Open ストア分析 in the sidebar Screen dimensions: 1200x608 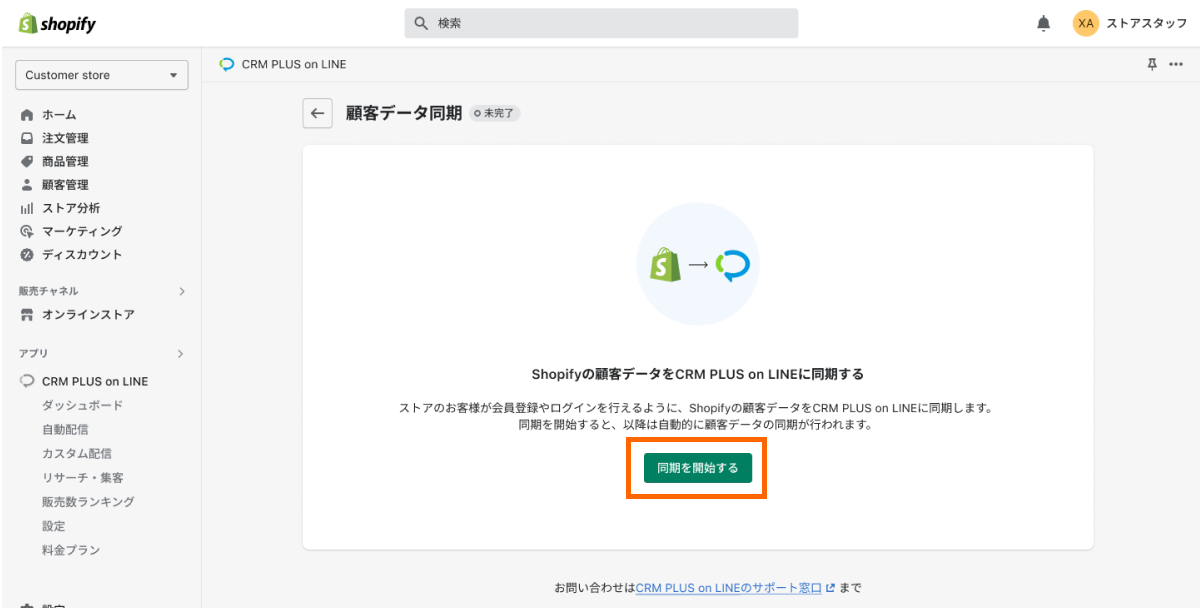71,208
